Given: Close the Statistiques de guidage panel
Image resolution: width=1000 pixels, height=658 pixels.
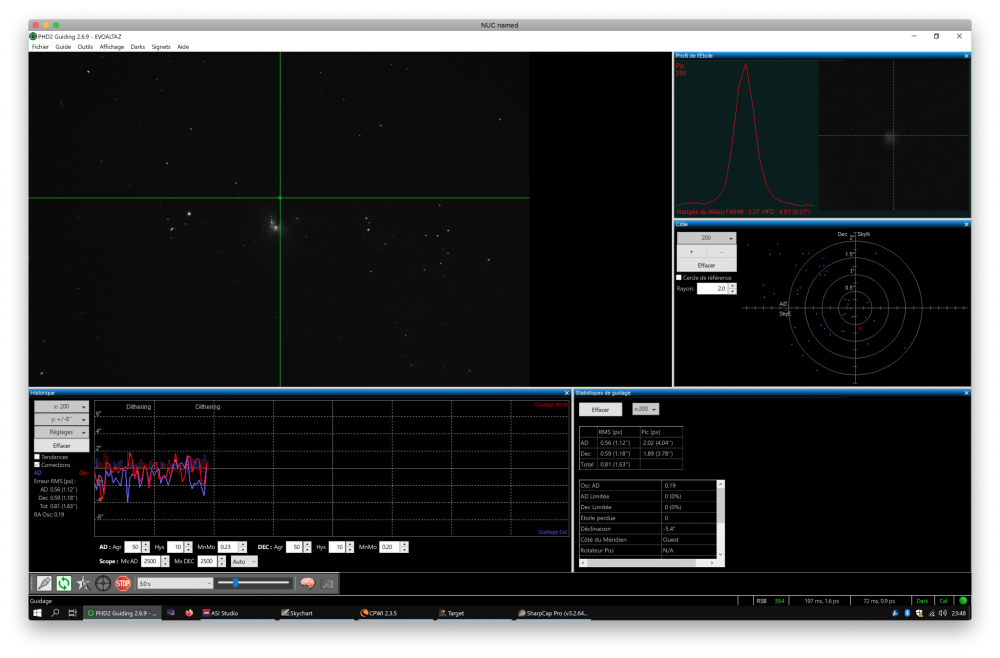Looking at the screenshot, I should (x=966, y=393).
